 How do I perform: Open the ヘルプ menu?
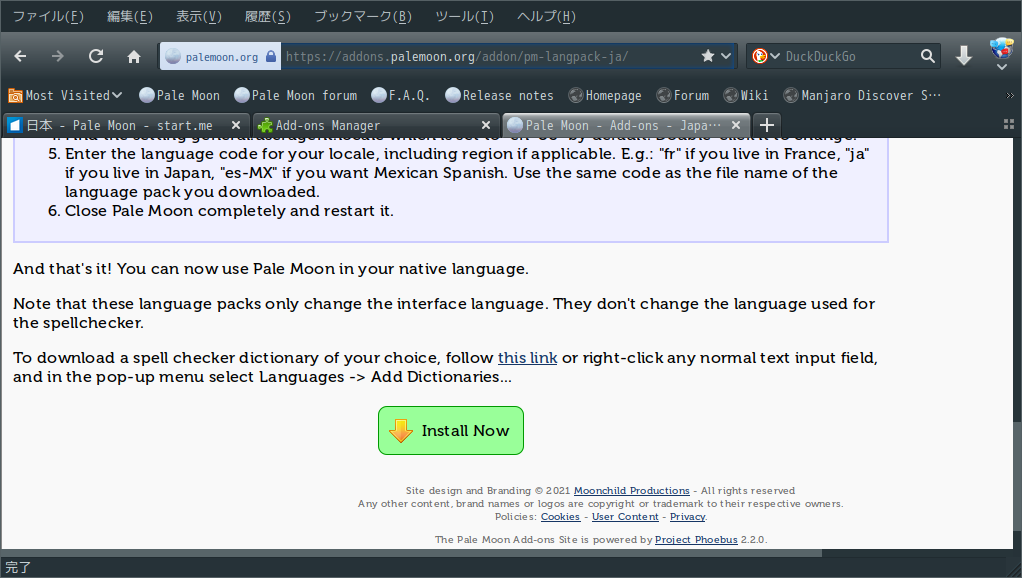[x=546, y=16]
